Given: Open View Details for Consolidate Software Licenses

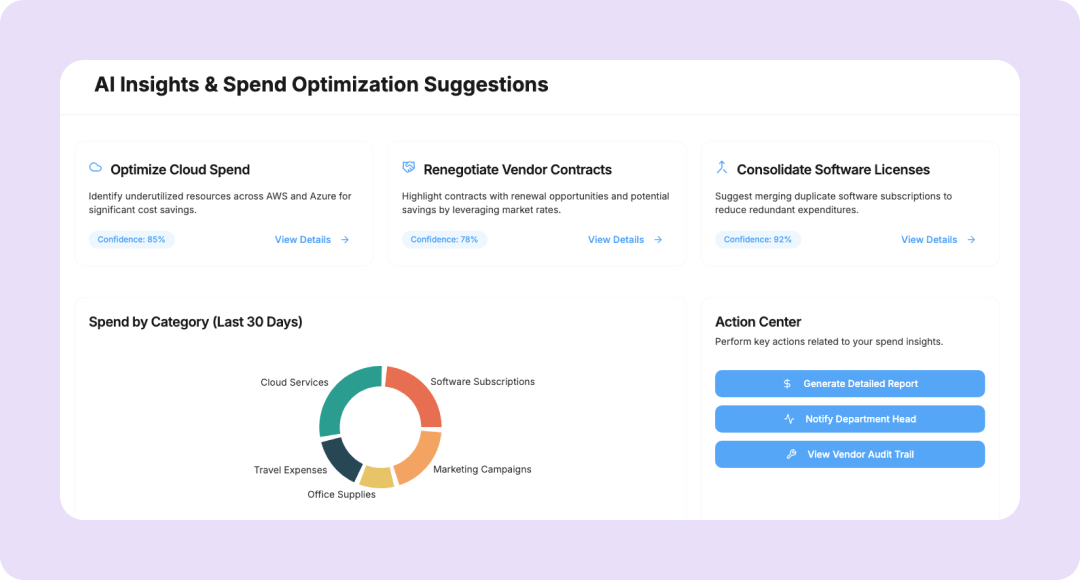Looking at the screenshot, I should 929,240.
